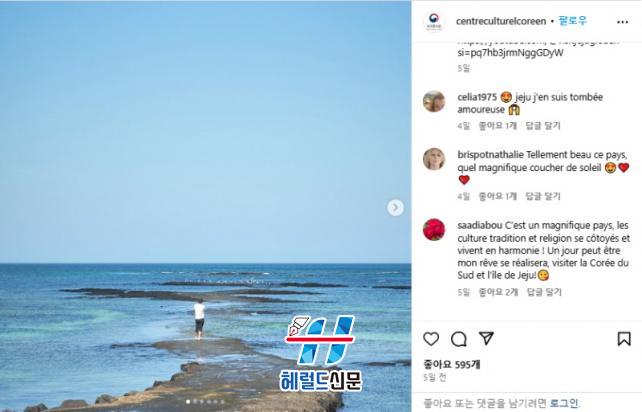Open the comment bubble icon
The image size is (642, 412).
click(x=459, y=339)
